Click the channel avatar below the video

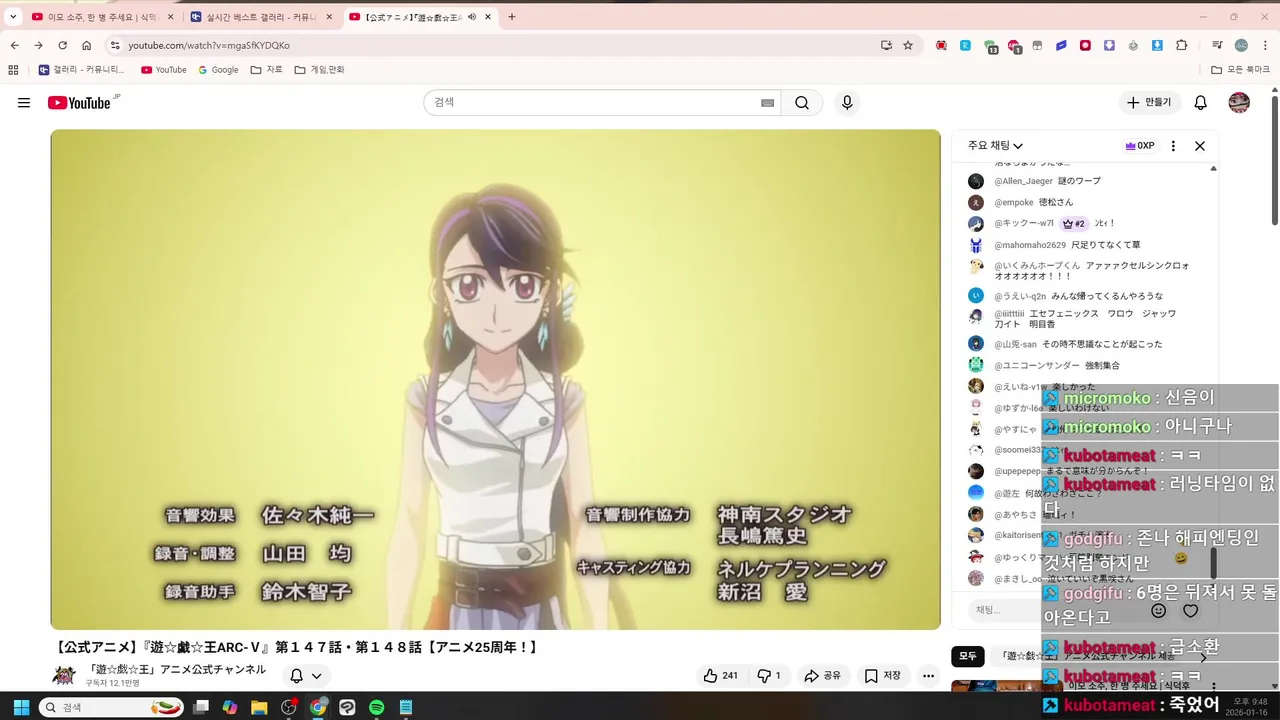click(64, 676)
